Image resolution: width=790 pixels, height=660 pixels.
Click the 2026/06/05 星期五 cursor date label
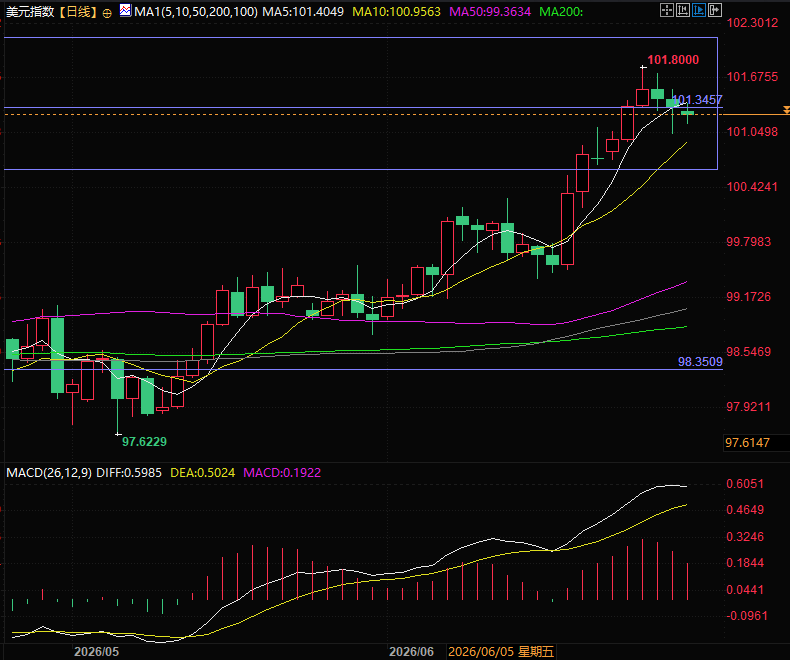point(501,651)
